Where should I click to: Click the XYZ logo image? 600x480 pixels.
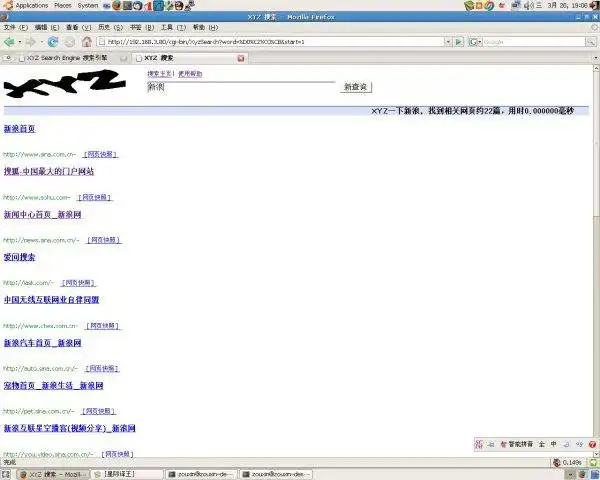[x=65, y=83]
